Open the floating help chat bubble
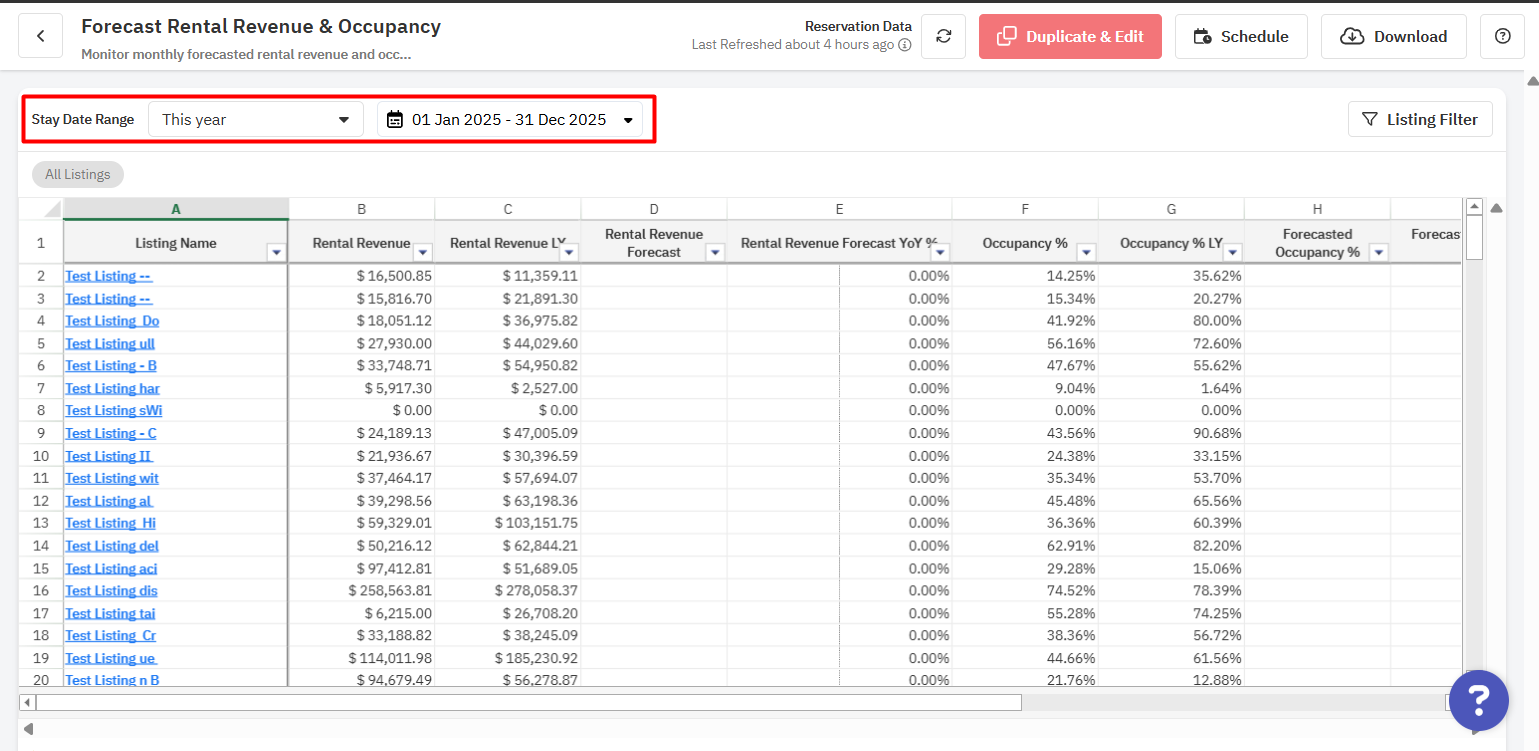Image resolution: width=1539 pixels, height=751 pixels. pyautogui.click(x=1478, y=700)
